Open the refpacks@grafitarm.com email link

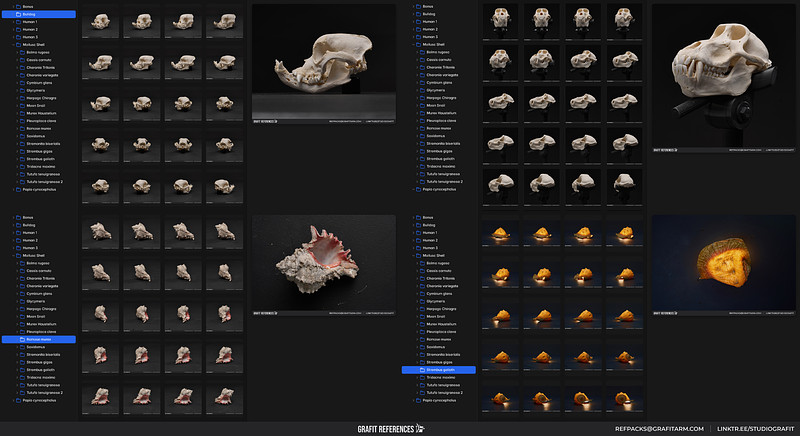(x=659, y=429)
